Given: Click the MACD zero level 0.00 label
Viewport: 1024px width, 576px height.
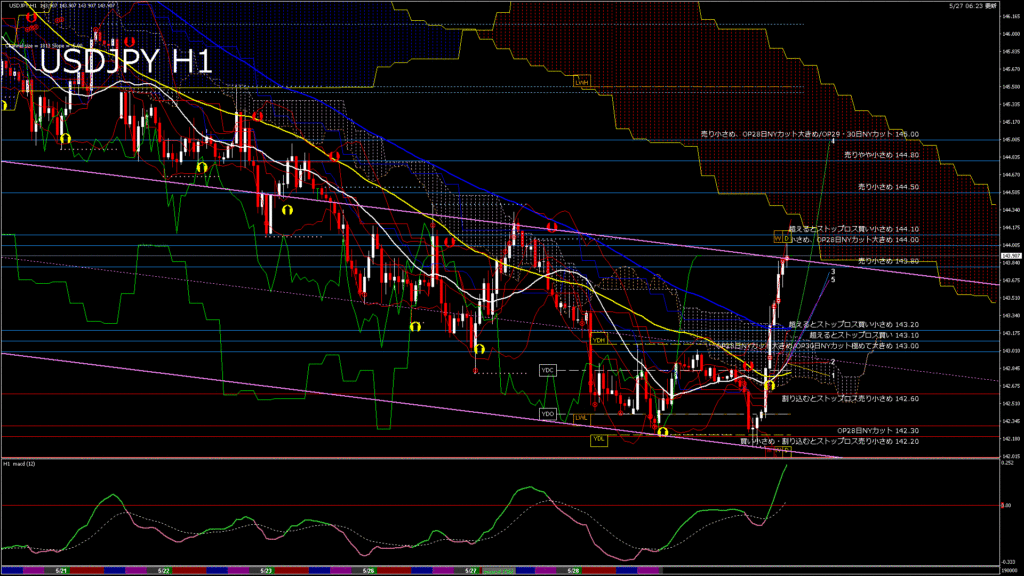Looking at the screenshot, I should pos(1006,505).
